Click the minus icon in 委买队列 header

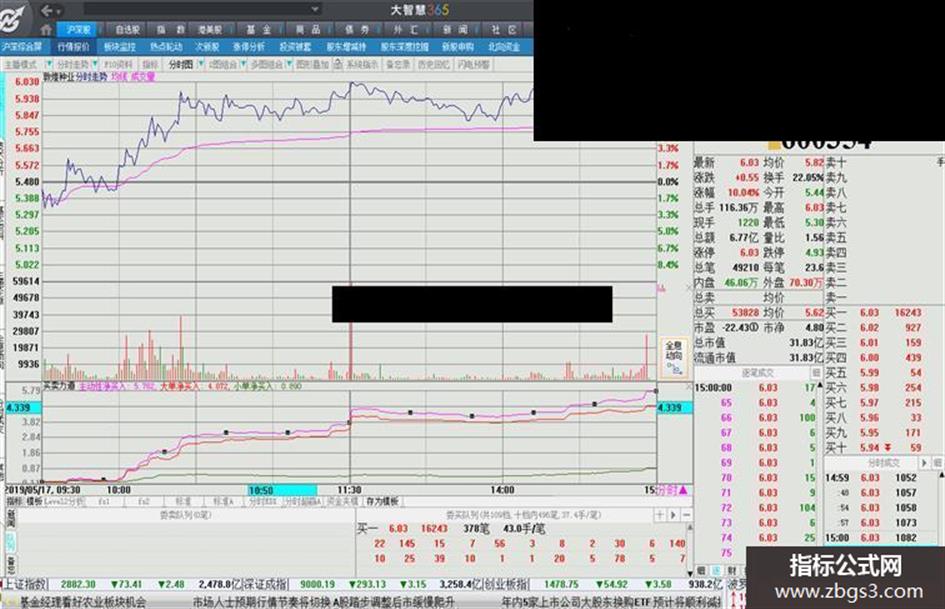686,515
